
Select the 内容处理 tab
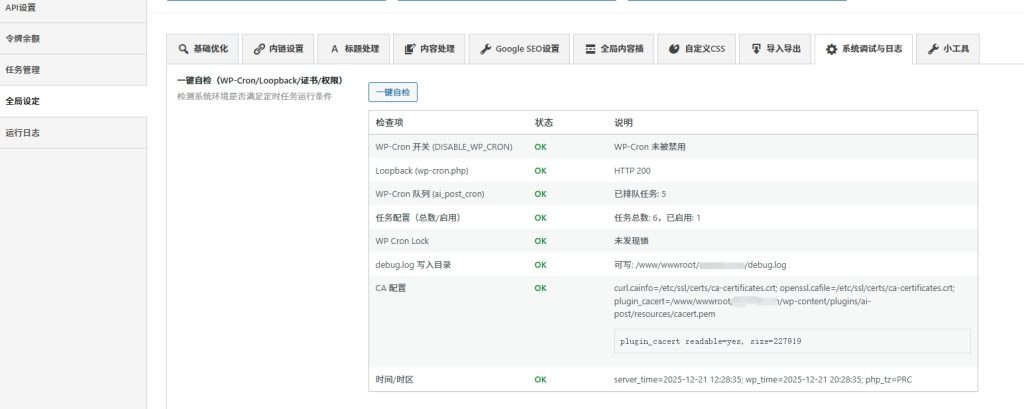(x=429, y=49)
